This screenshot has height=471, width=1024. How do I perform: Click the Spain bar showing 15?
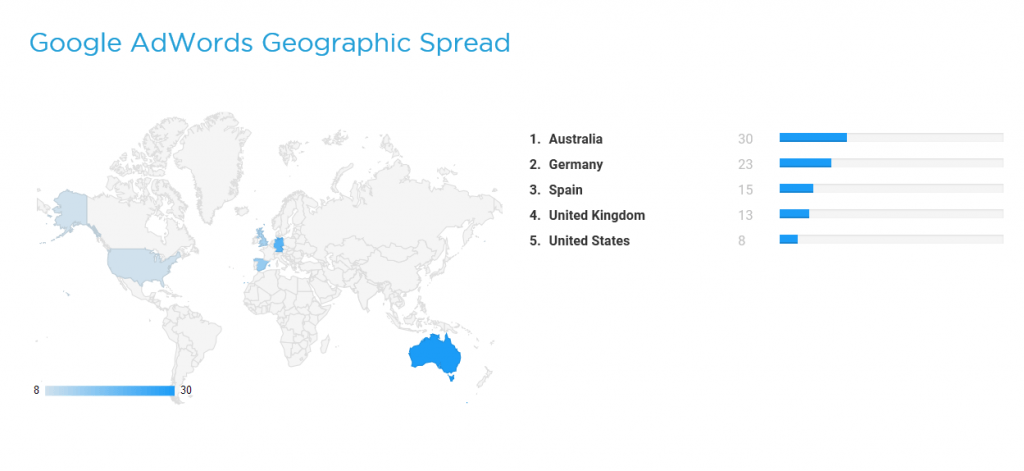point(796,188)
